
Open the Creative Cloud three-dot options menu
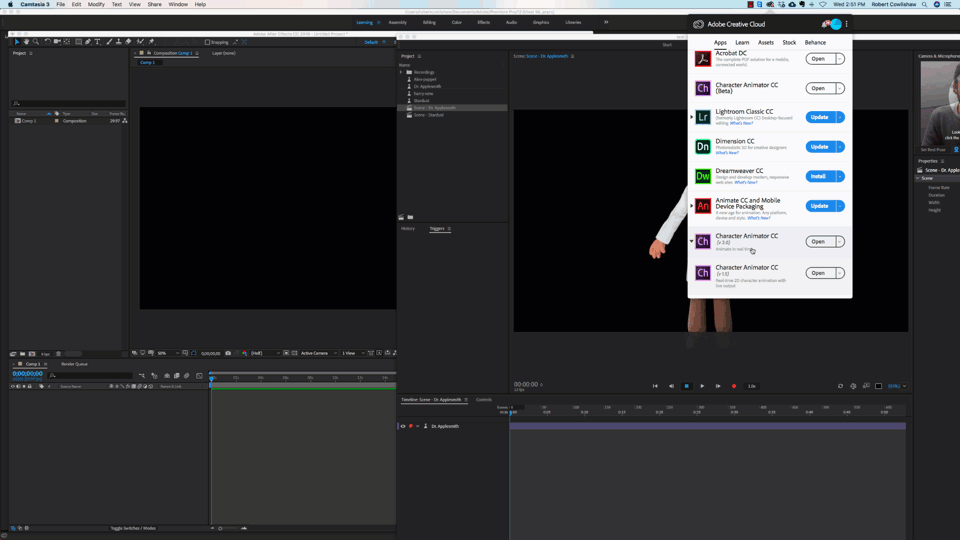click(847, 24)
